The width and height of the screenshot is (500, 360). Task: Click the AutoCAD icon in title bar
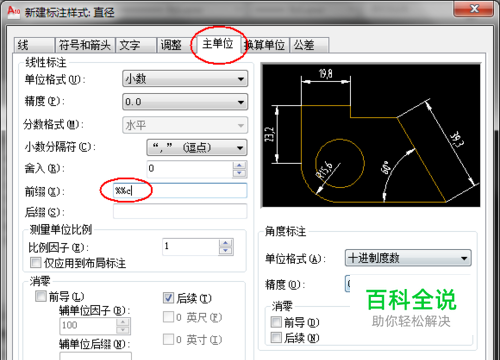14,12
